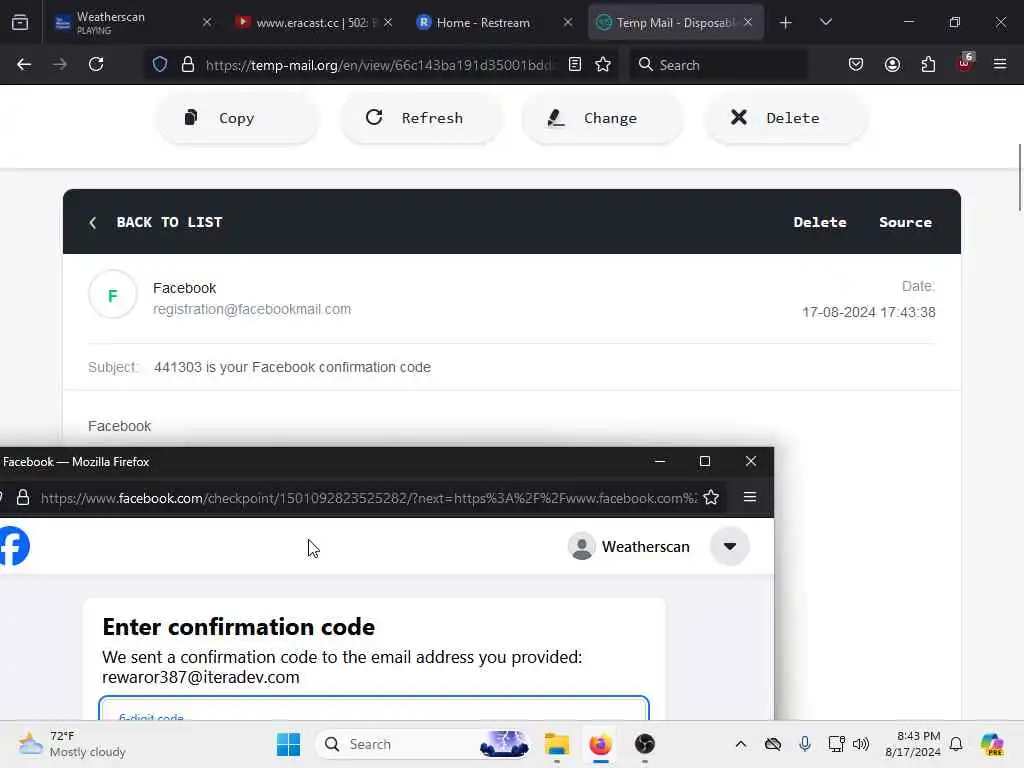
Task: Open the clock showing 8:43 PM
Action: [x=912, y=744]
